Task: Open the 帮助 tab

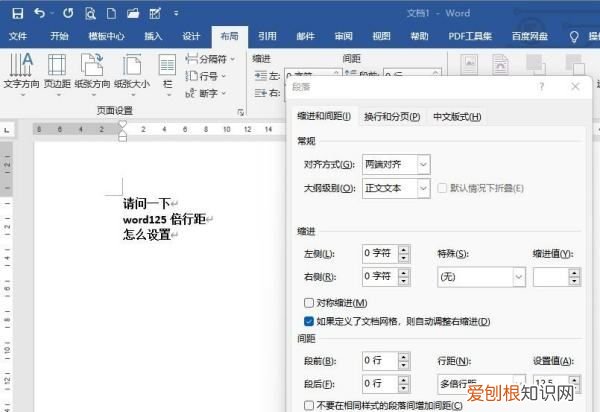Action: (419, 36)
